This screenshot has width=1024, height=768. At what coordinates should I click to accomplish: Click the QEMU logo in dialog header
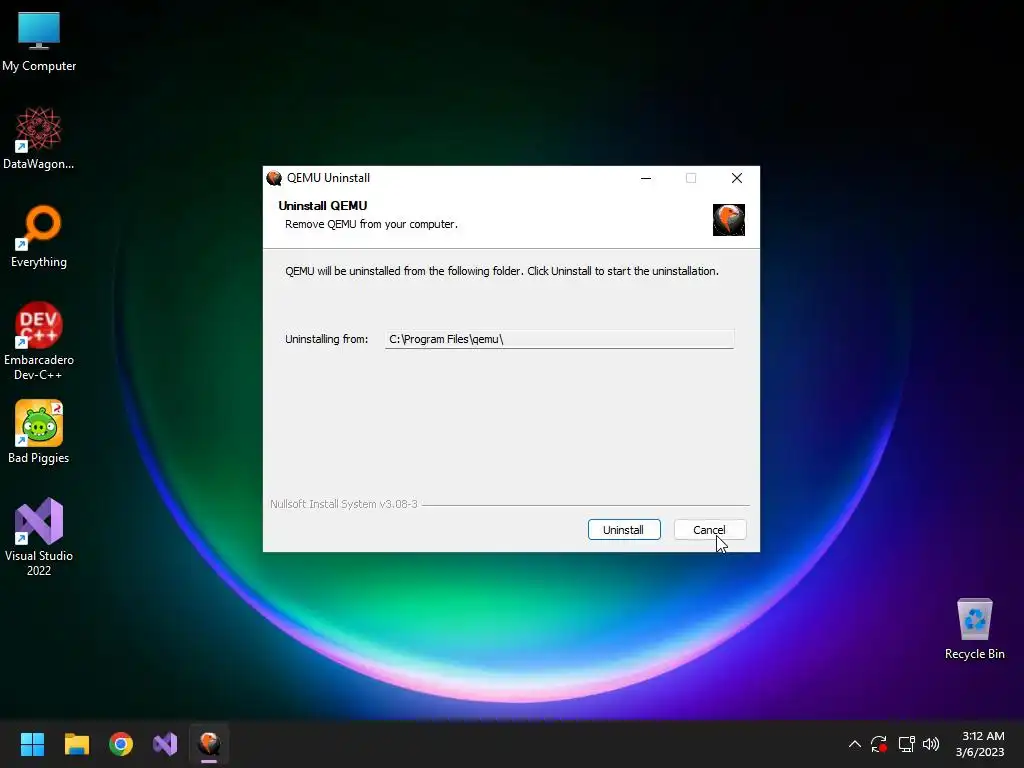click(729, 219)
